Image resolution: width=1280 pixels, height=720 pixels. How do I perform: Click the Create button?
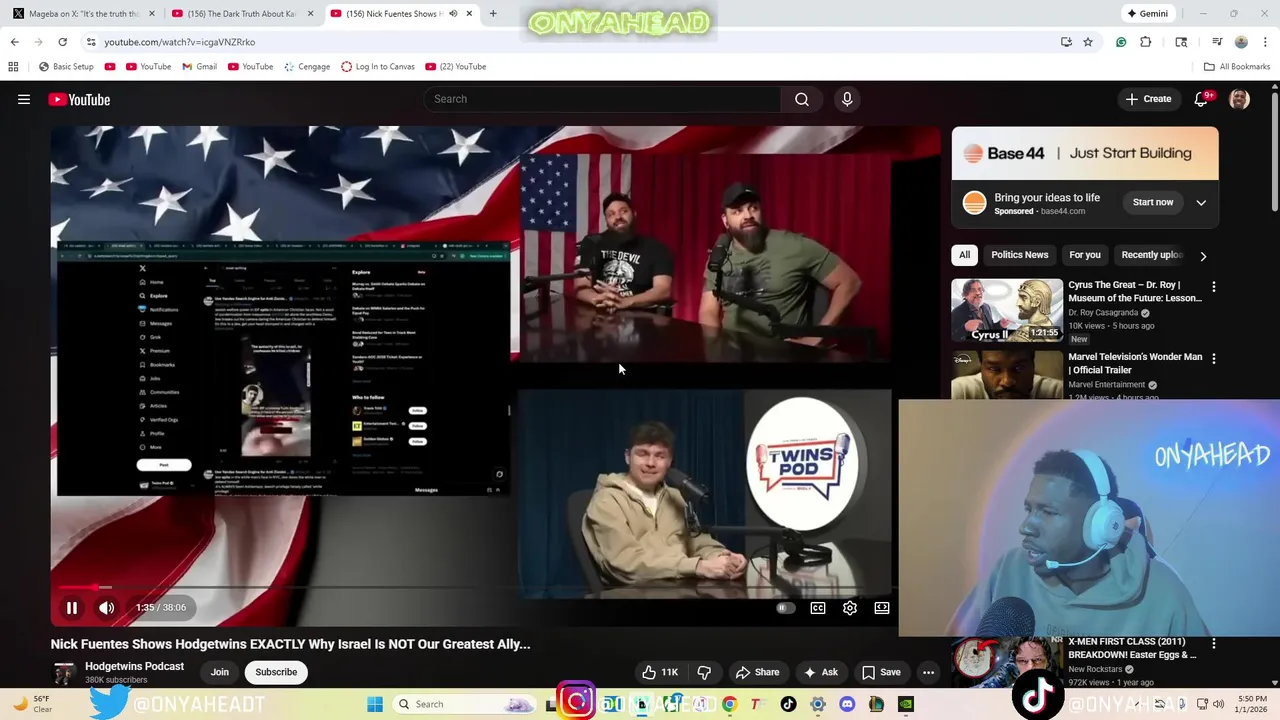(1148, 99)
